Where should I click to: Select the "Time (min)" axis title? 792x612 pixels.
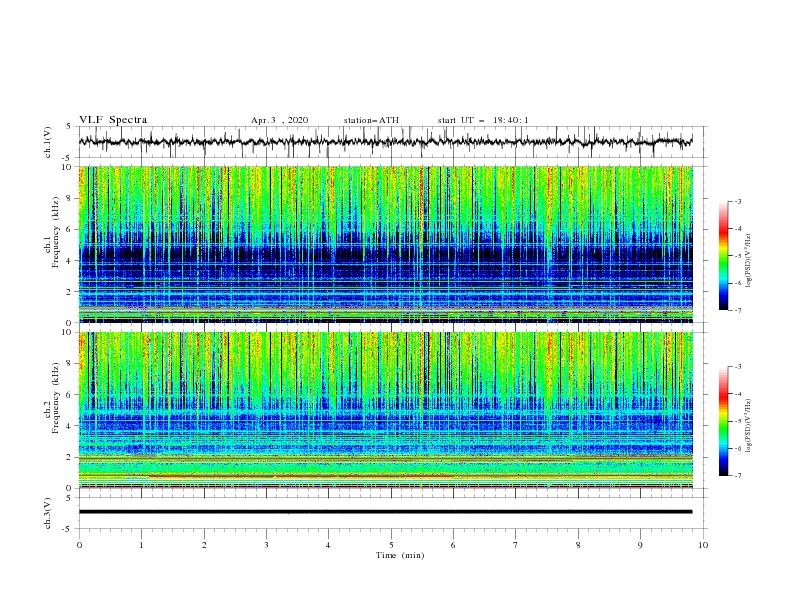pos(400,555)
